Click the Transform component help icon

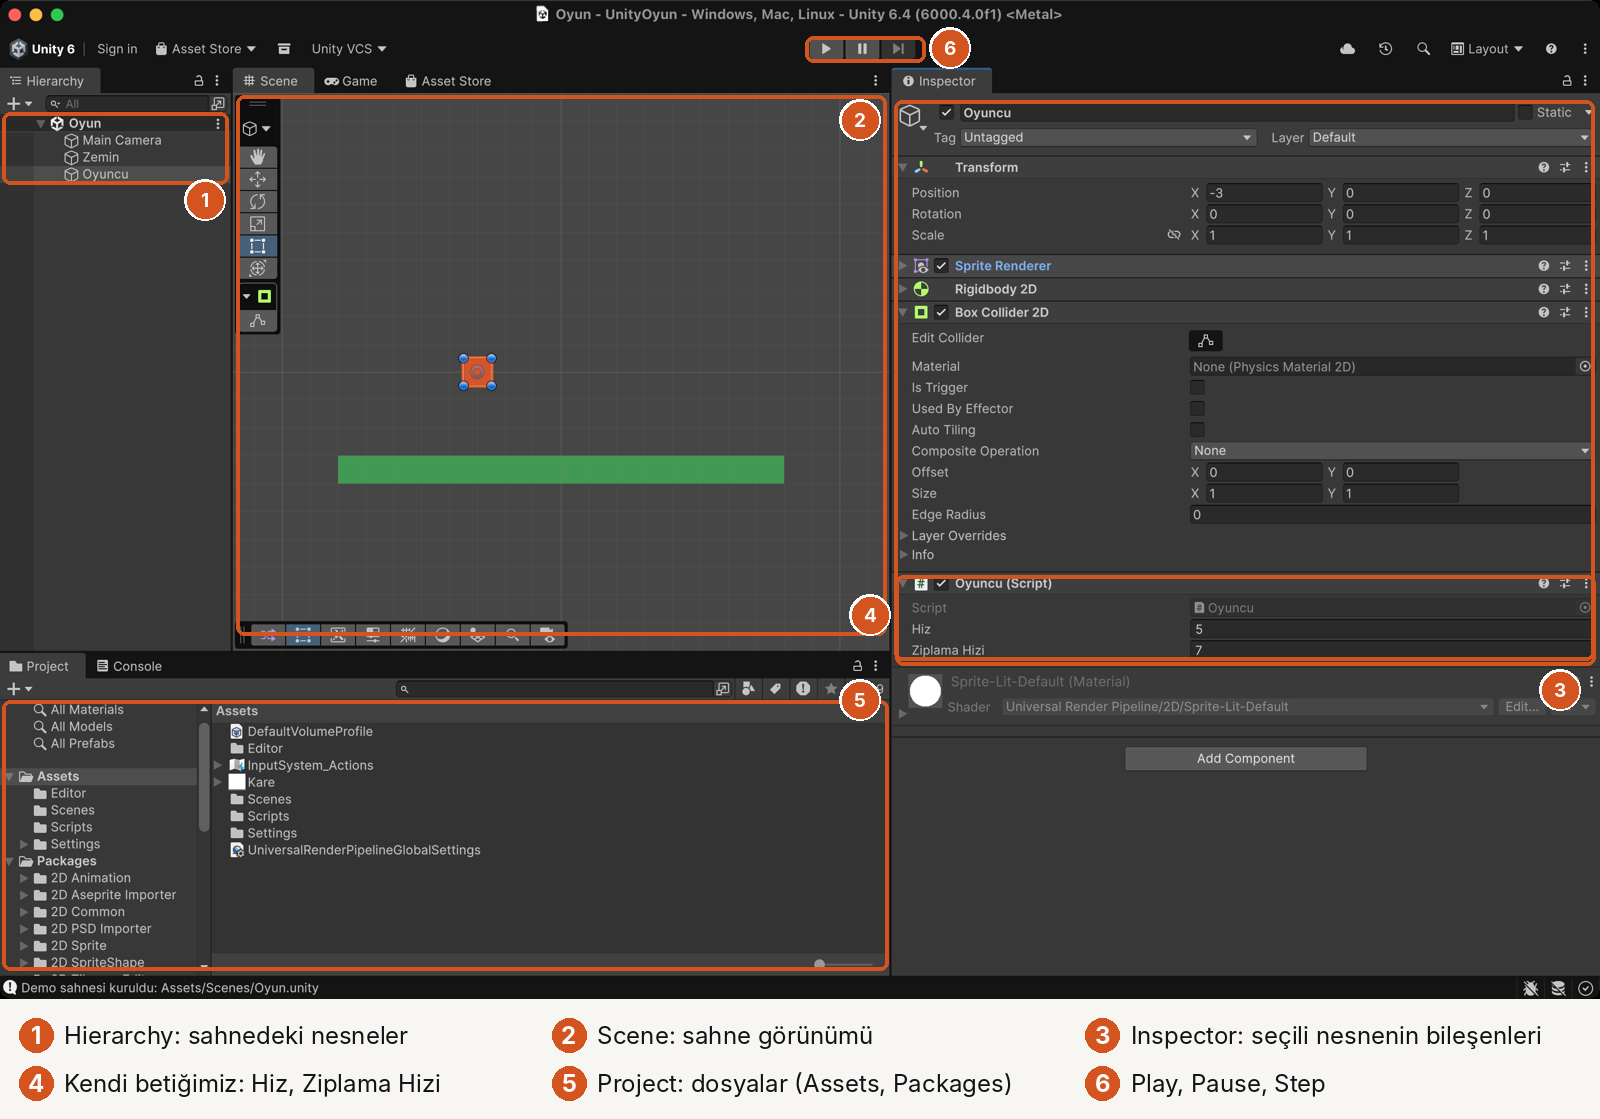1544,168
